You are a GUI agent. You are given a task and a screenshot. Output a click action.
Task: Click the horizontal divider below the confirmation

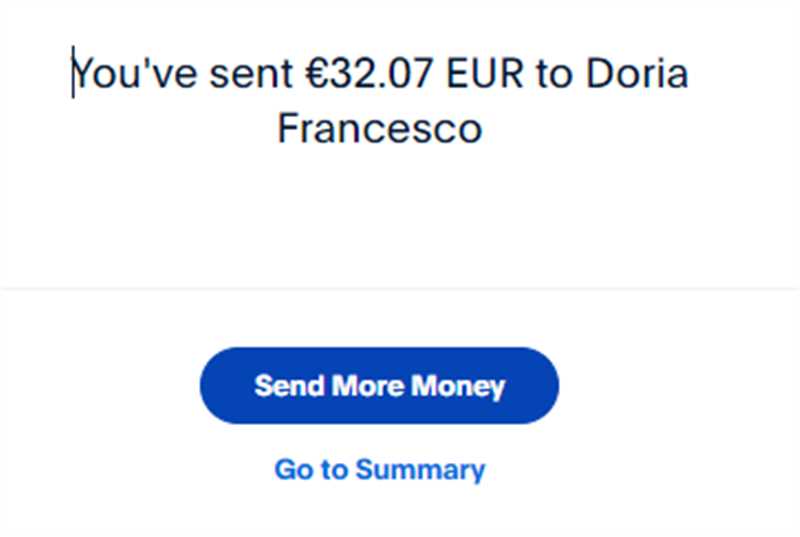pyautogui.click(x=400, y=289)
